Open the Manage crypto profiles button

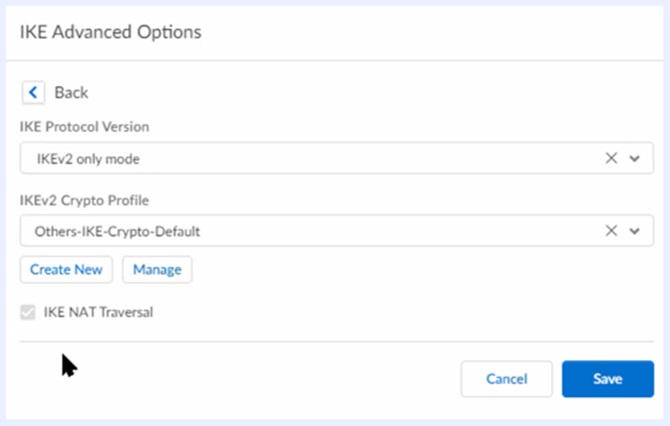157,269
